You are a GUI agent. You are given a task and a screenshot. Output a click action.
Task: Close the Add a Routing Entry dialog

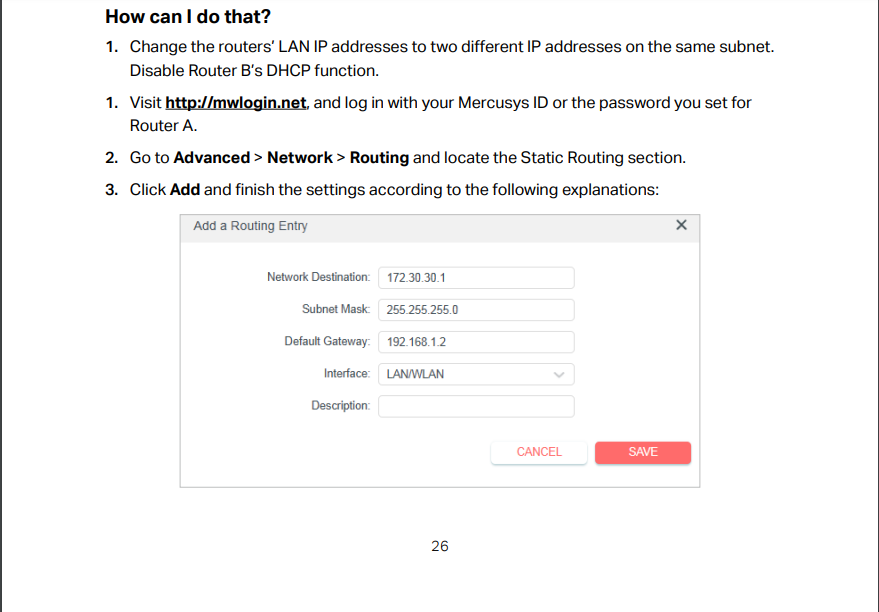click(x=681, y=225)
